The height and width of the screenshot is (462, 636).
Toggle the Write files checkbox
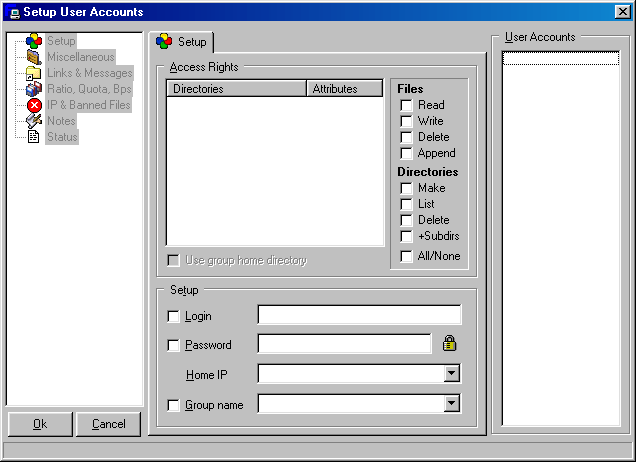(x=407, y=121)
